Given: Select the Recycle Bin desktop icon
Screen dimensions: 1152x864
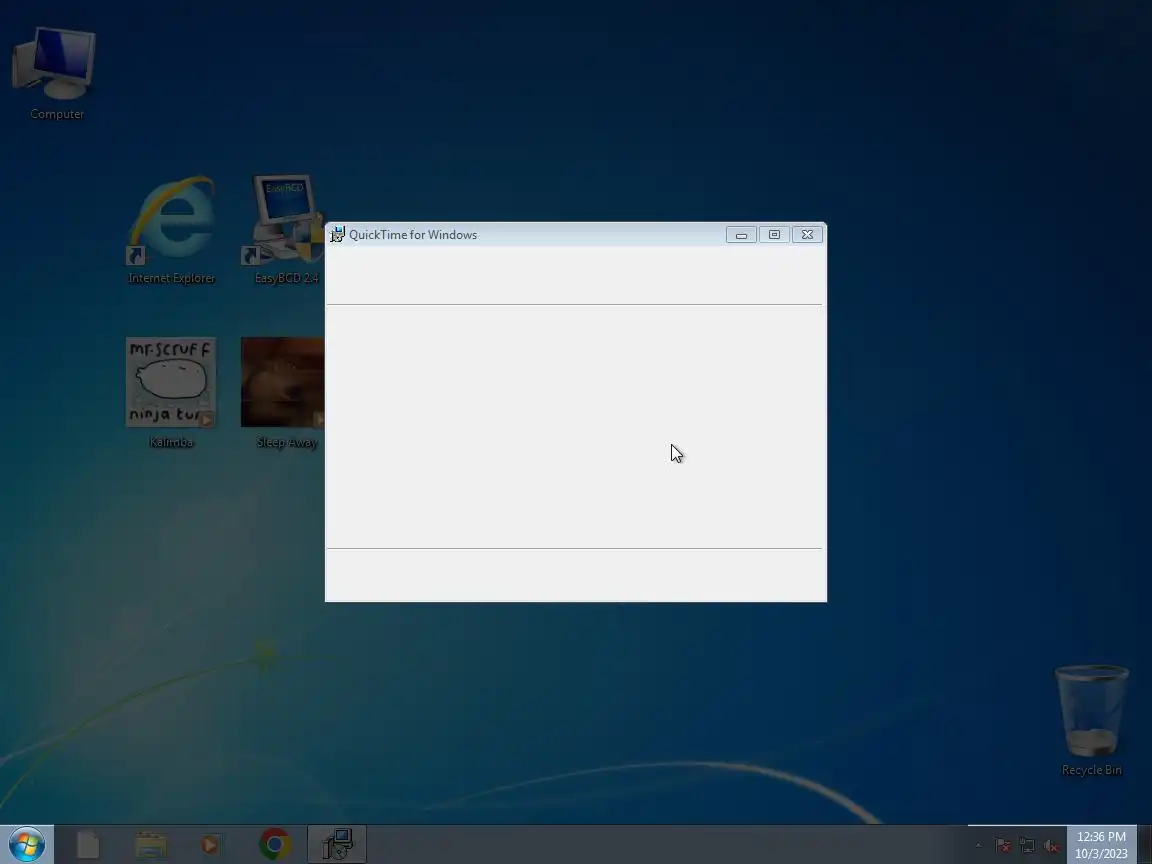Looking at the screenshot, I should pyautogui.click(x=1091, y=721).
